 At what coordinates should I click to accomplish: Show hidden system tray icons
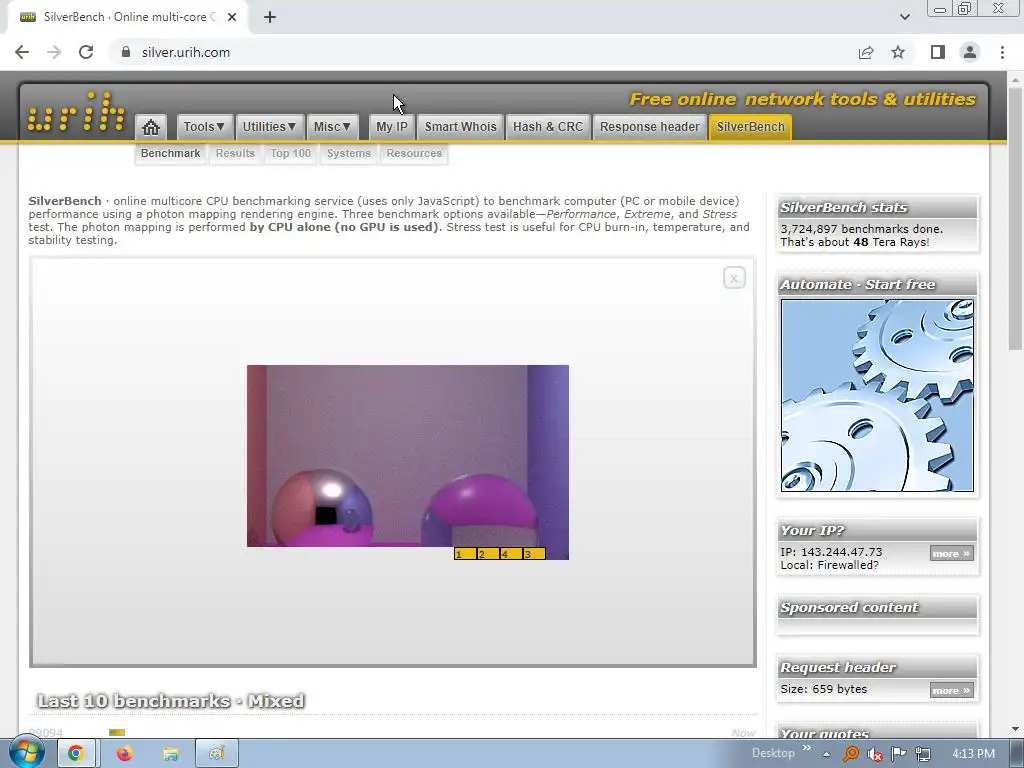826,754
